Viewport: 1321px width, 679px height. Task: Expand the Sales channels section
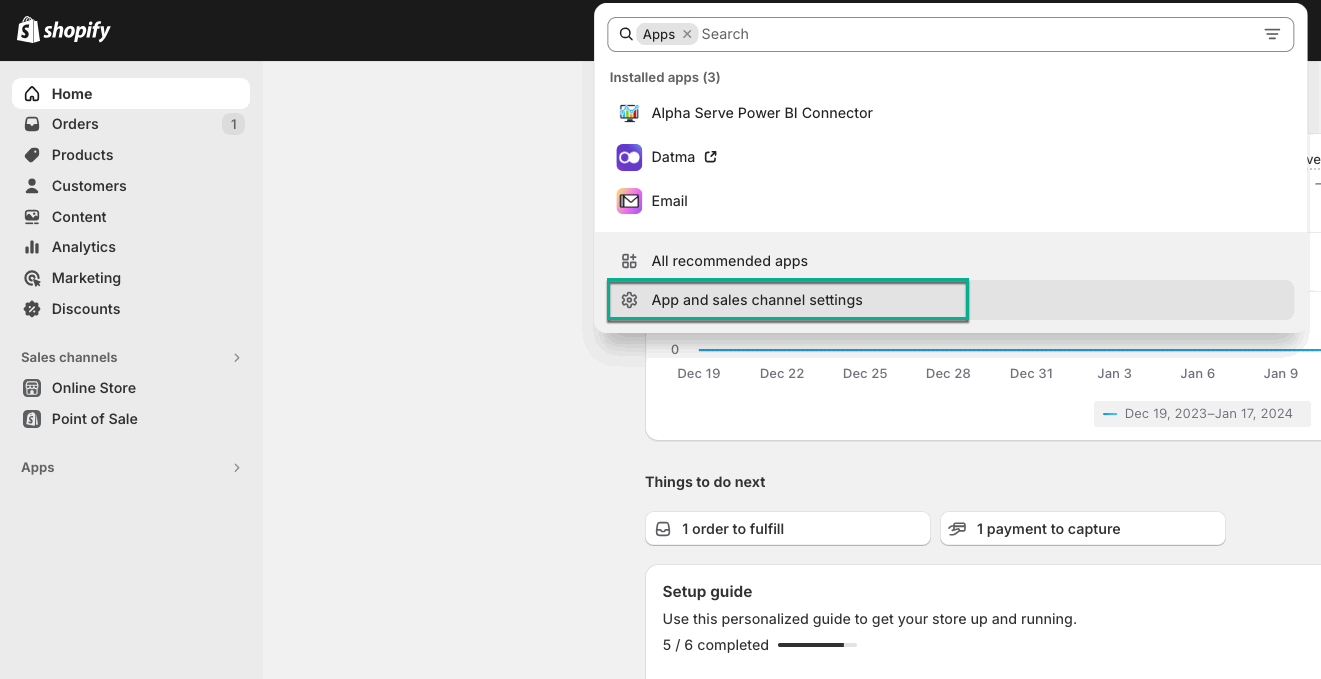click(237, 357)
